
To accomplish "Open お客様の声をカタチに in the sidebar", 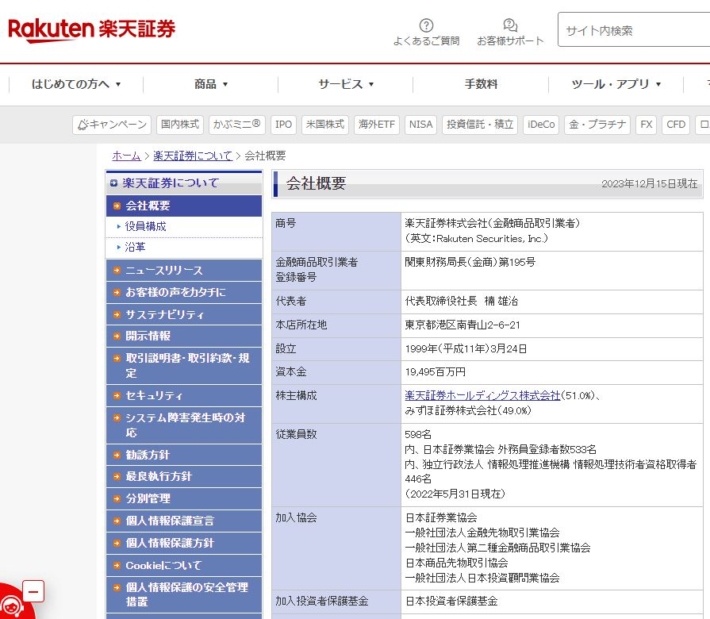I will click(x=184, y=293).
